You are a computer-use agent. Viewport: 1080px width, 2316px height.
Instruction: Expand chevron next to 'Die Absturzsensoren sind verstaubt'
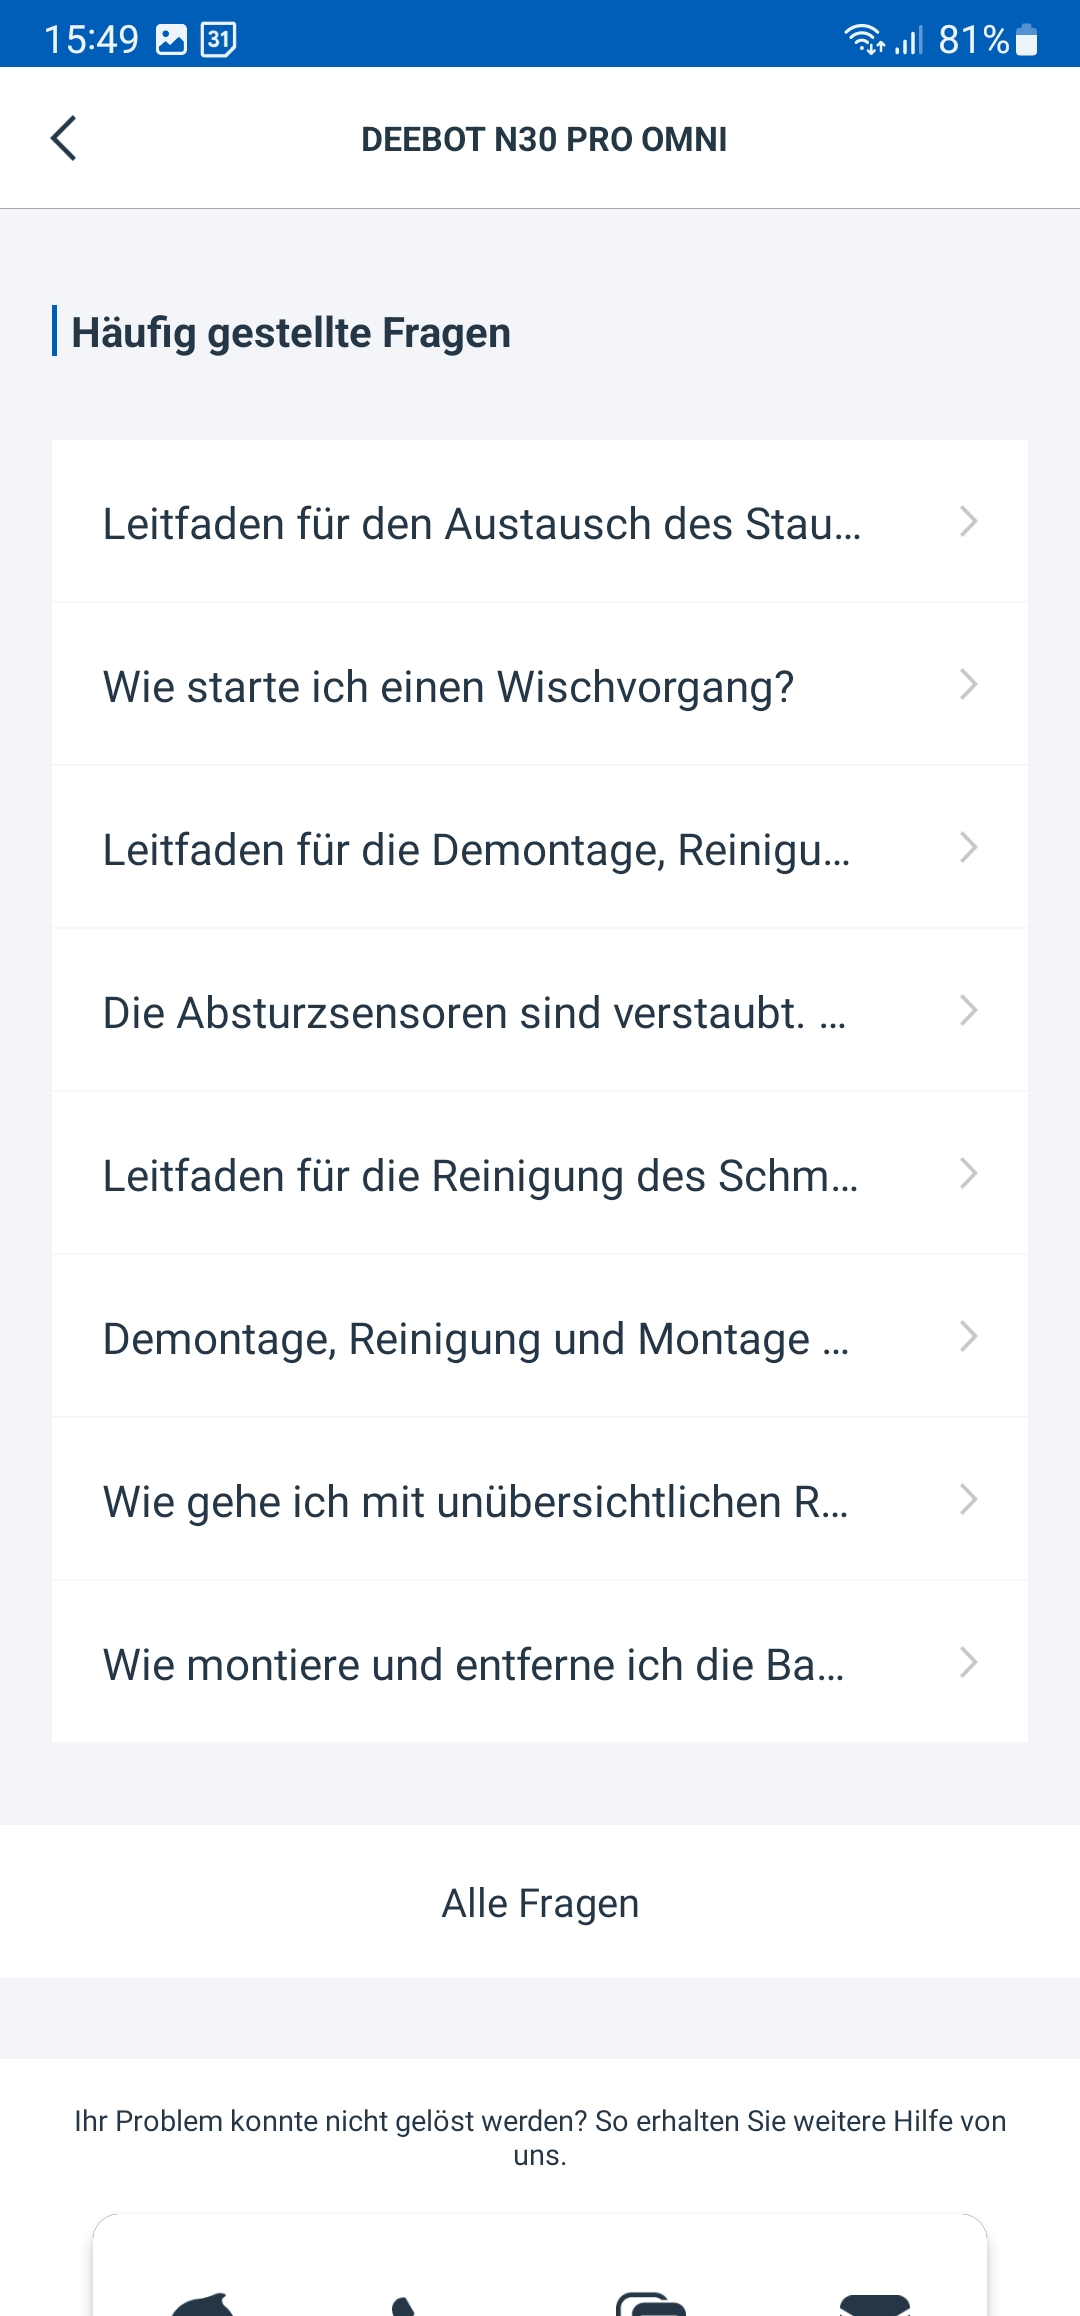tap(967, 1011)
